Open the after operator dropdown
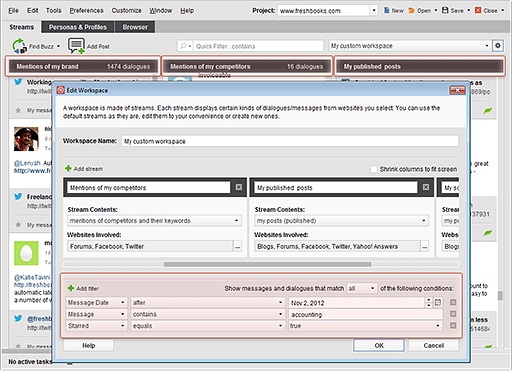Image resolution: width=512 pixels, height=372 pixels. [280, 302]
